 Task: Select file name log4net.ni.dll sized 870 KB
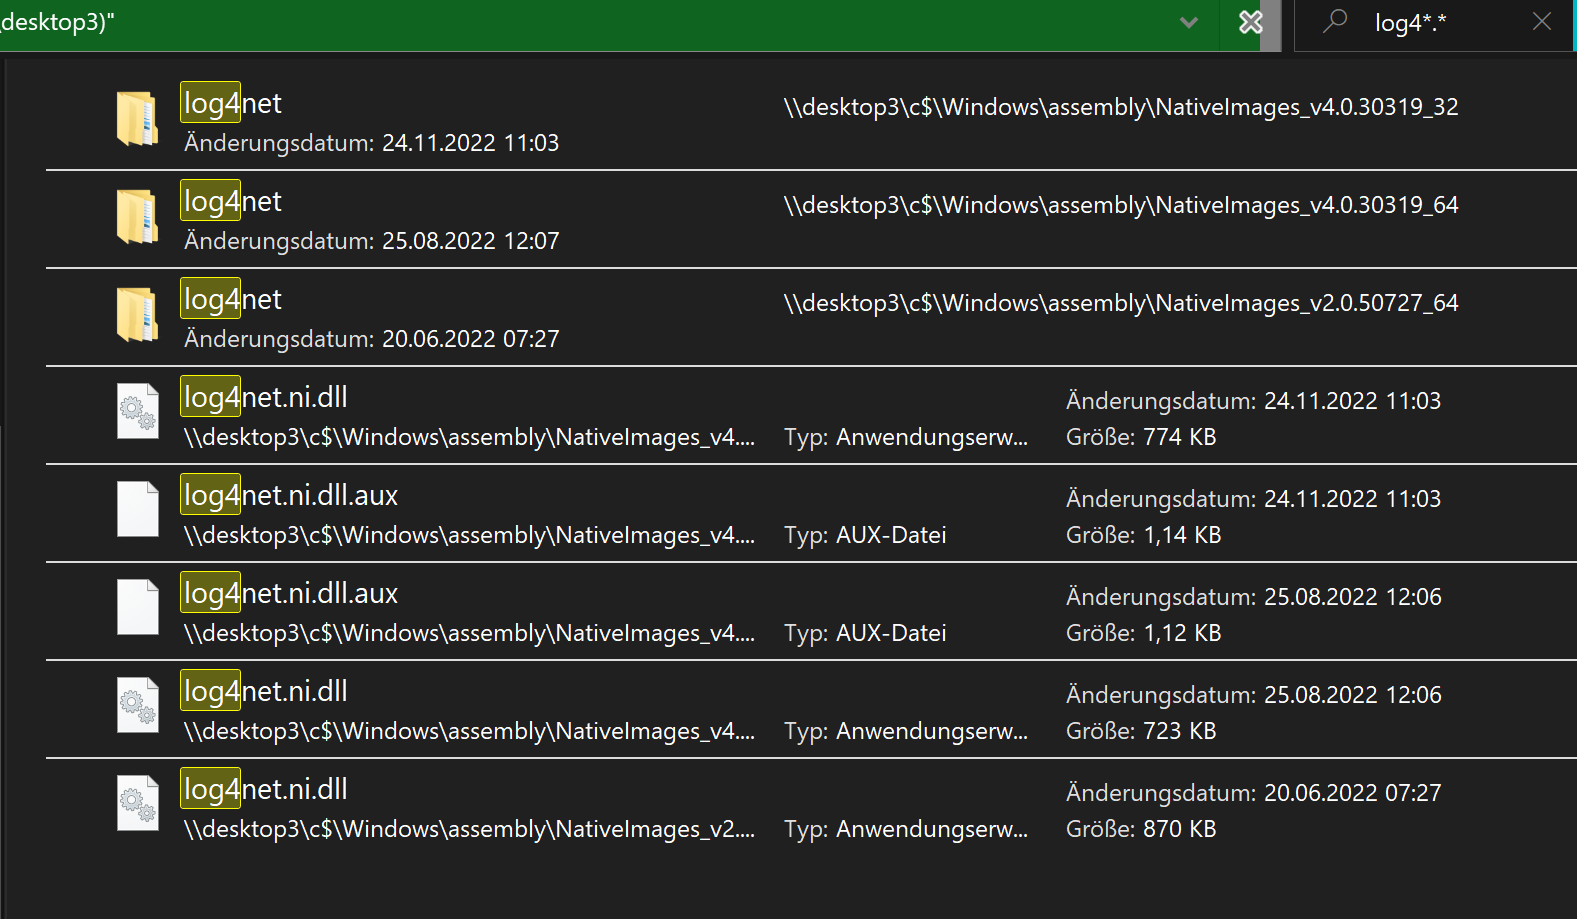(x=265, y=789)
